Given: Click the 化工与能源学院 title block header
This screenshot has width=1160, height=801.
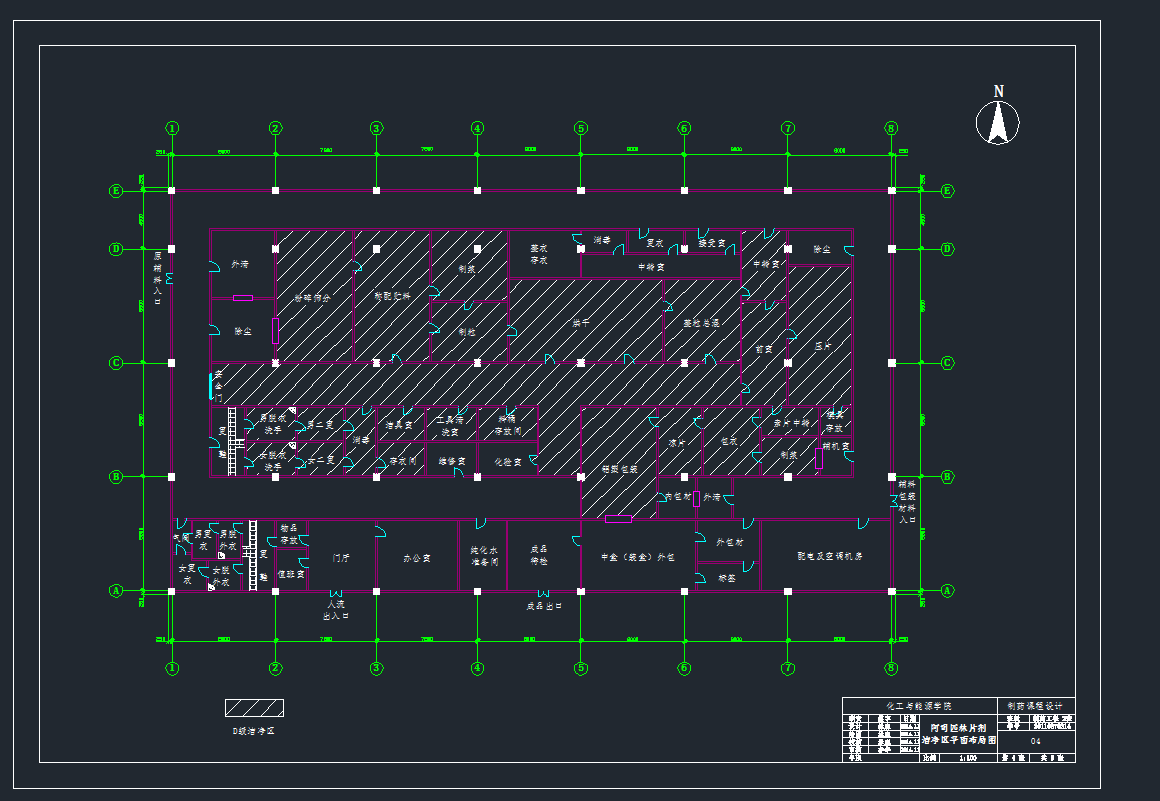Looking at the screenshot, I should click(920, 705).
